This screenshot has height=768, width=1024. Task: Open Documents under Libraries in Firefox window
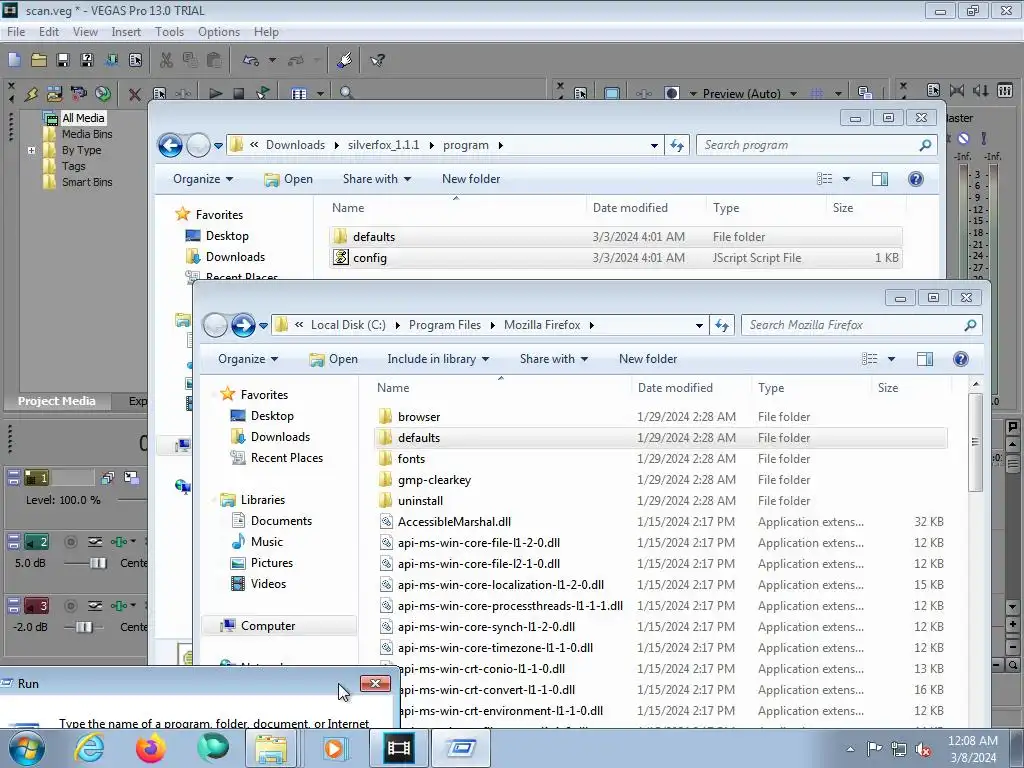tap(281, 520)
